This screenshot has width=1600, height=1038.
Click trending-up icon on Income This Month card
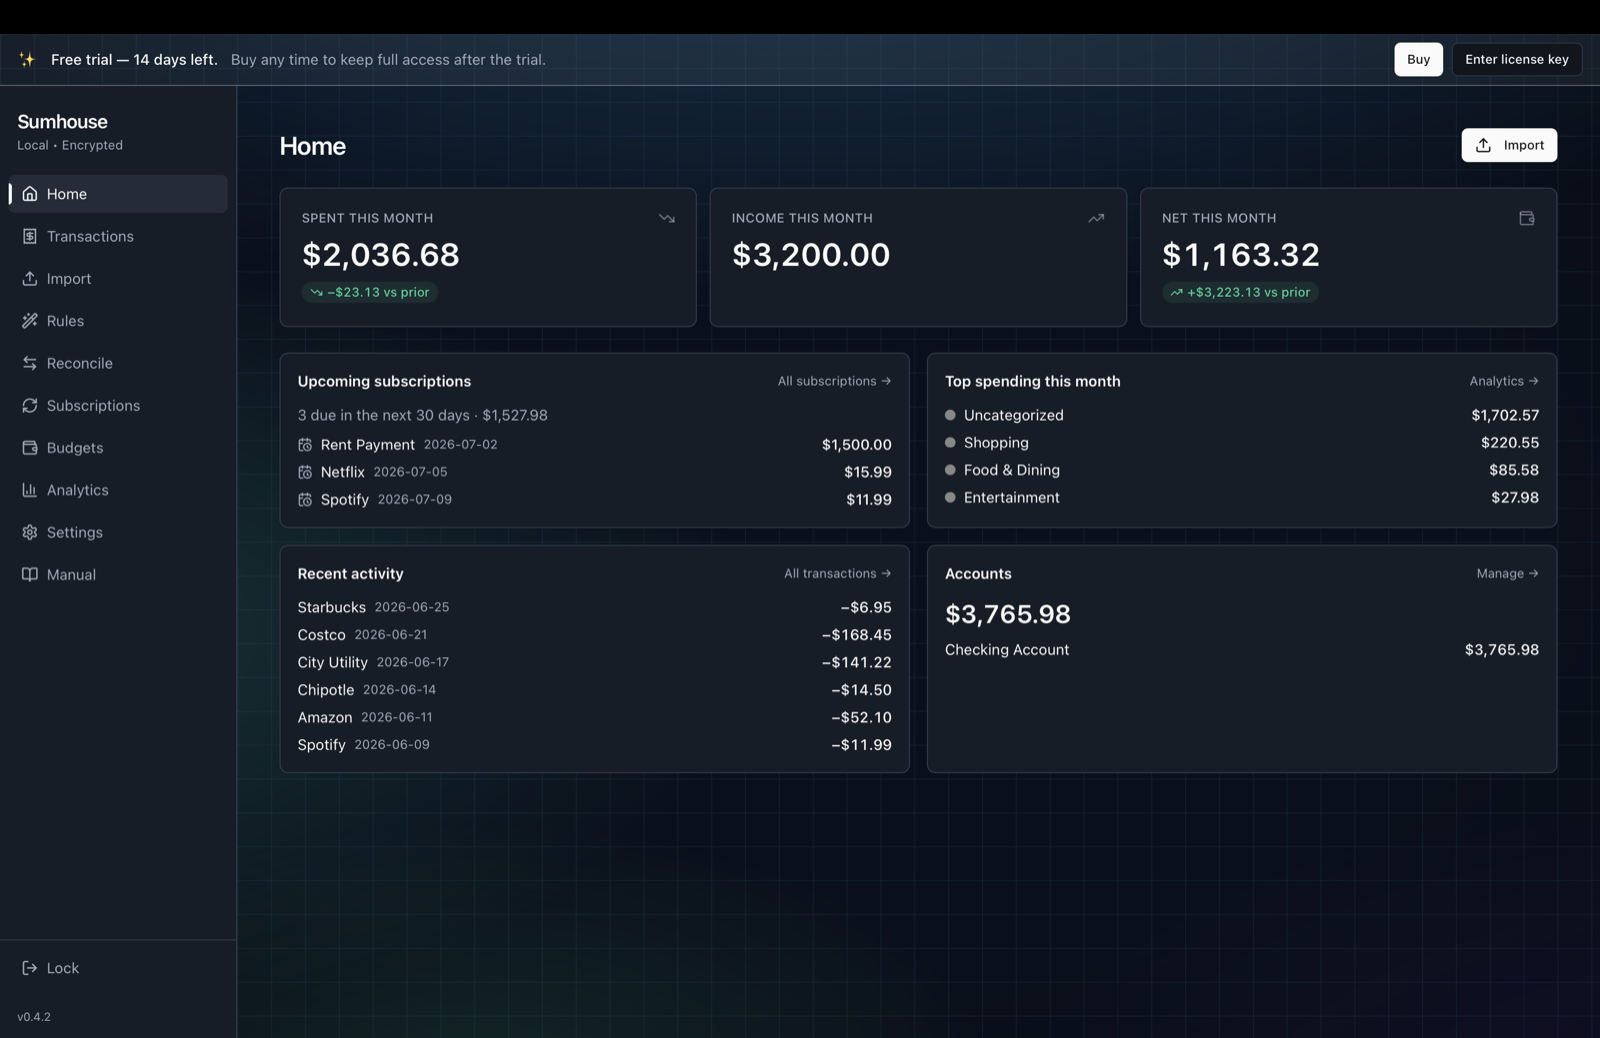point(1096,218)
